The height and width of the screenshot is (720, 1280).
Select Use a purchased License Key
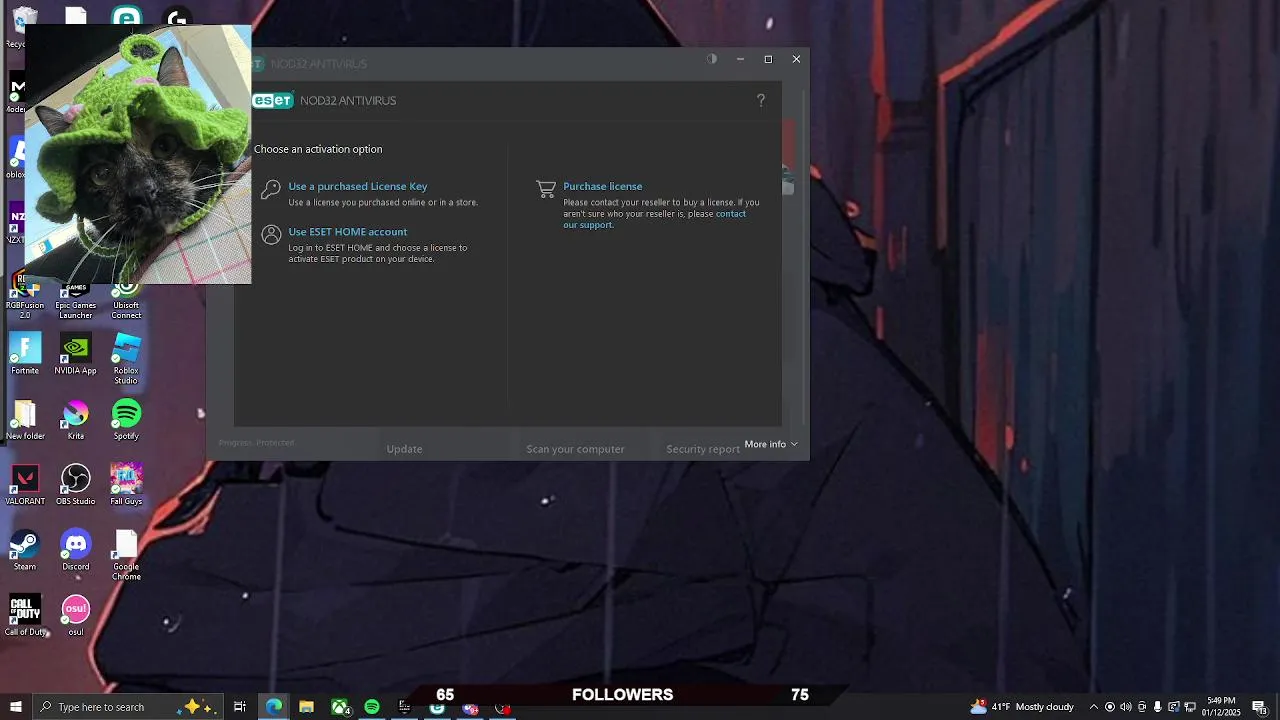click(357, 186)
